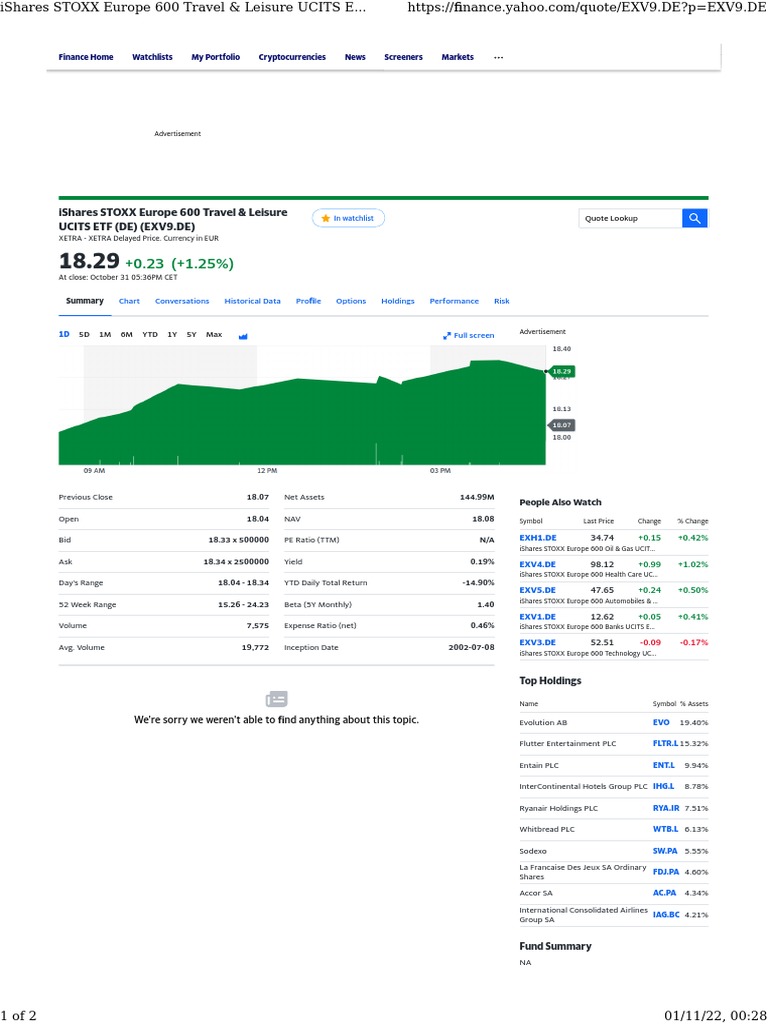Select the 1D chart range
The width and height of the screenshot is (768, 1024).
(64, 334)
